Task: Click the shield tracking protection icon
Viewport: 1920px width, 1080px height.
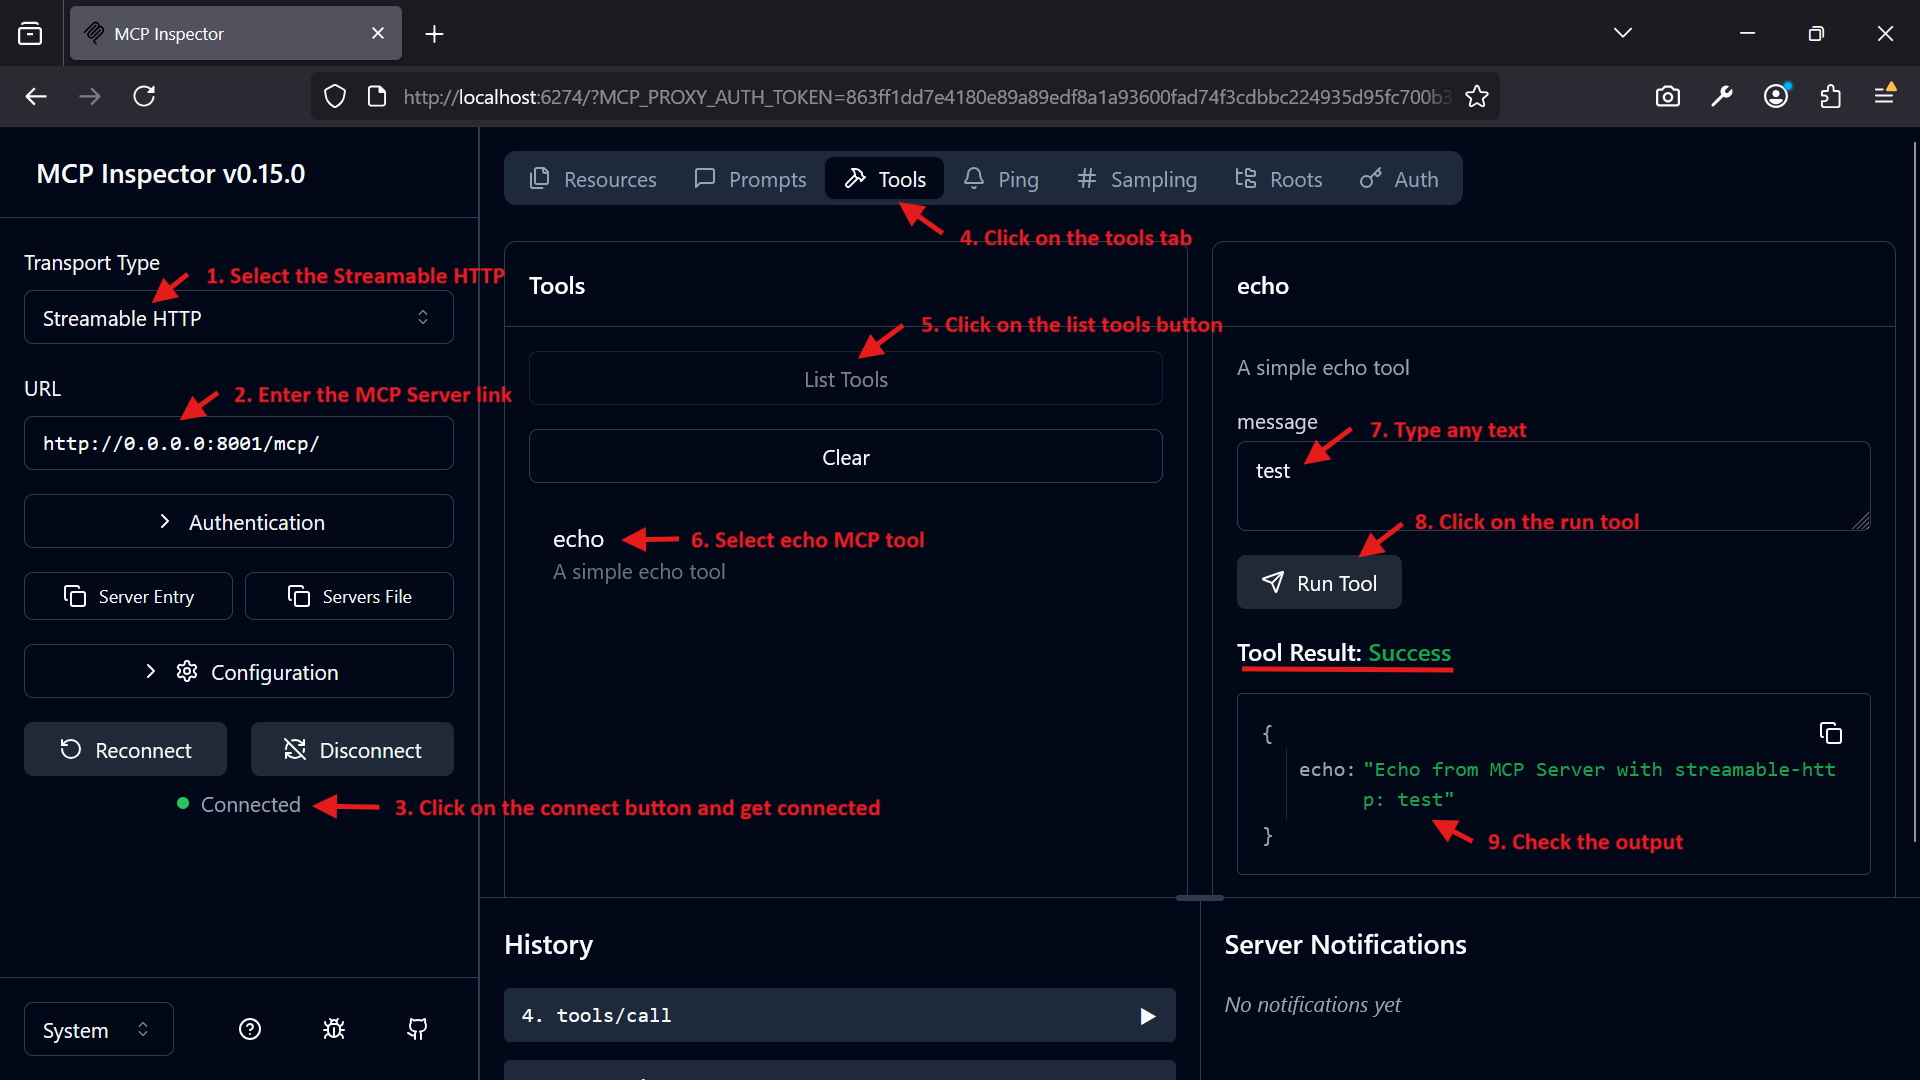Action: [335, 96]
